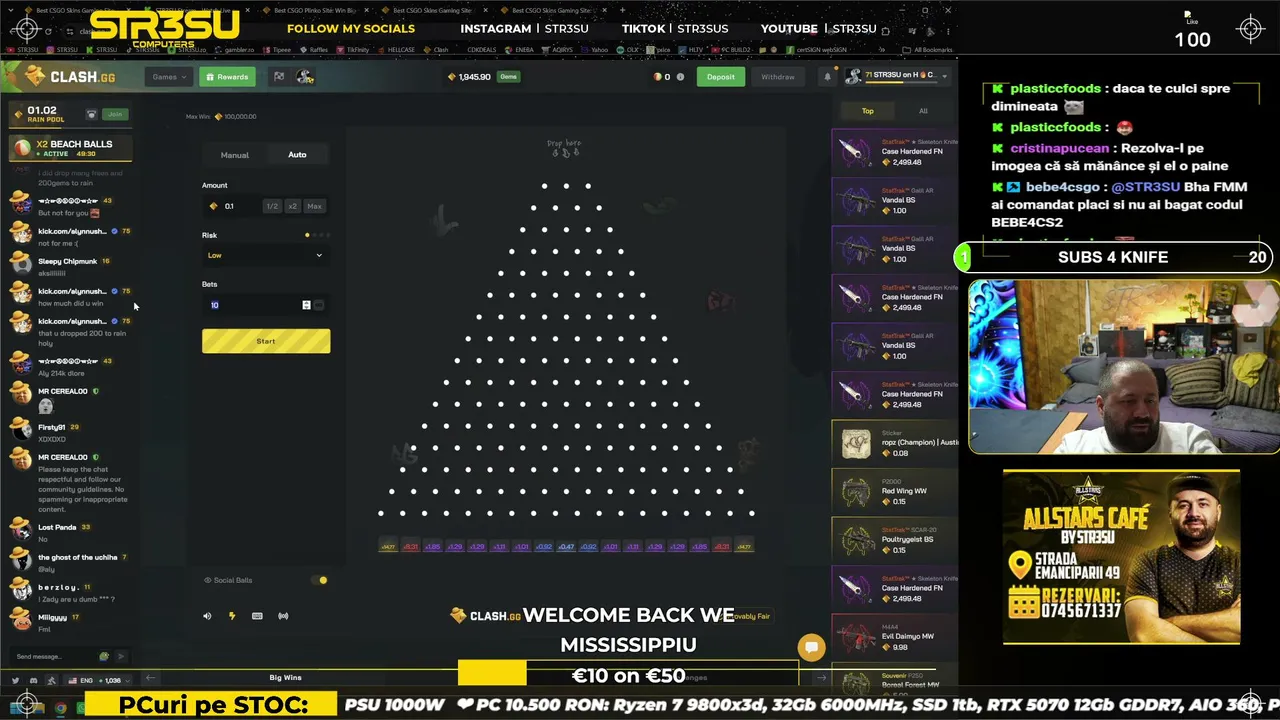Screen dimensions: 1280x720
Task: Click the x0.47 center multiplier bucket
Action: pos(566,547)
